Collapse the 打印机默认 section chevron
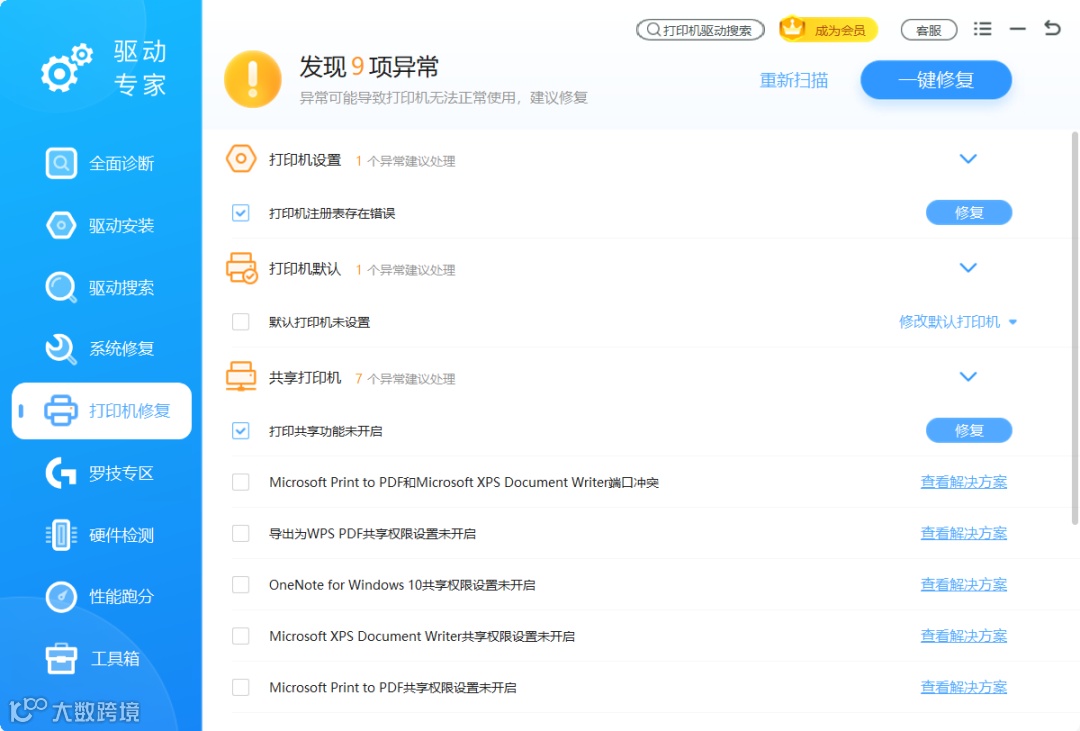This screenshot has height=731, width=1080. [968, 268]
